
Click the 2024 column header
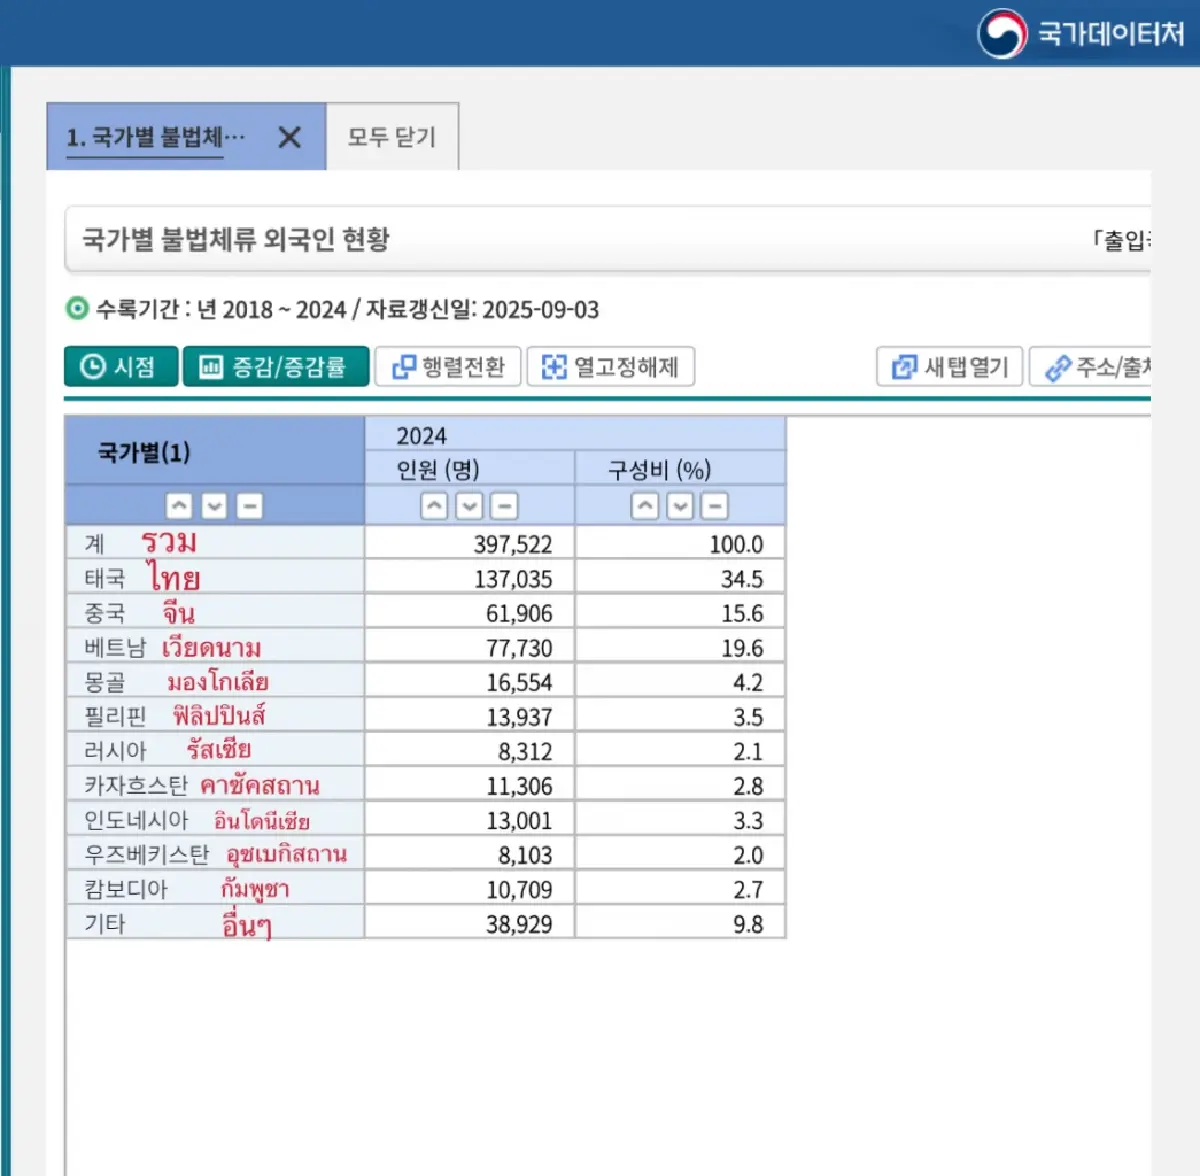[575, 435]
